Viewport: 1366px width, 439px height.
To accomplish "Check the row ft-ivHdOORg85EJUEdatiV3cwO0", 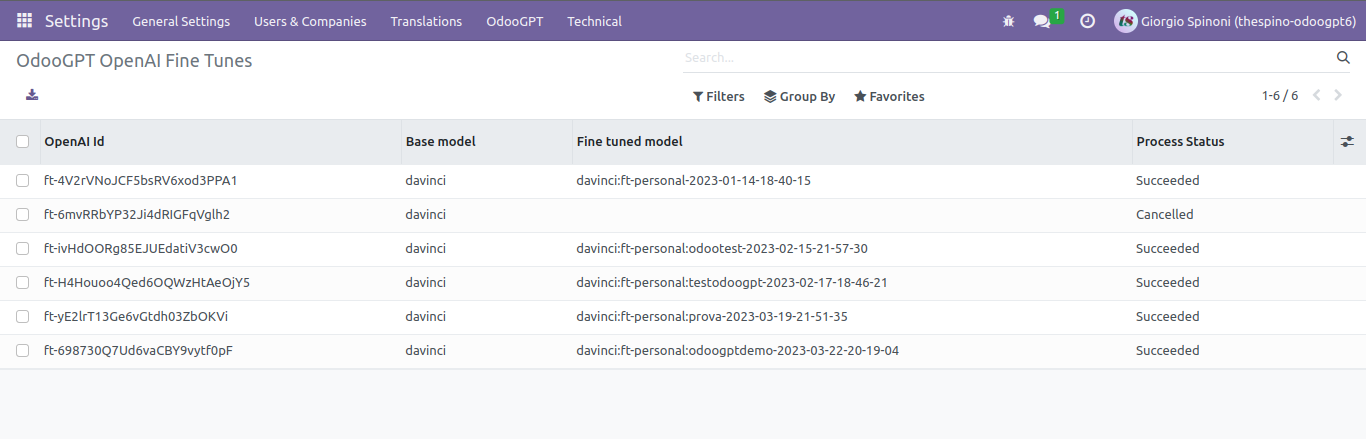I will pyautogui.click(x=22, y=249).
